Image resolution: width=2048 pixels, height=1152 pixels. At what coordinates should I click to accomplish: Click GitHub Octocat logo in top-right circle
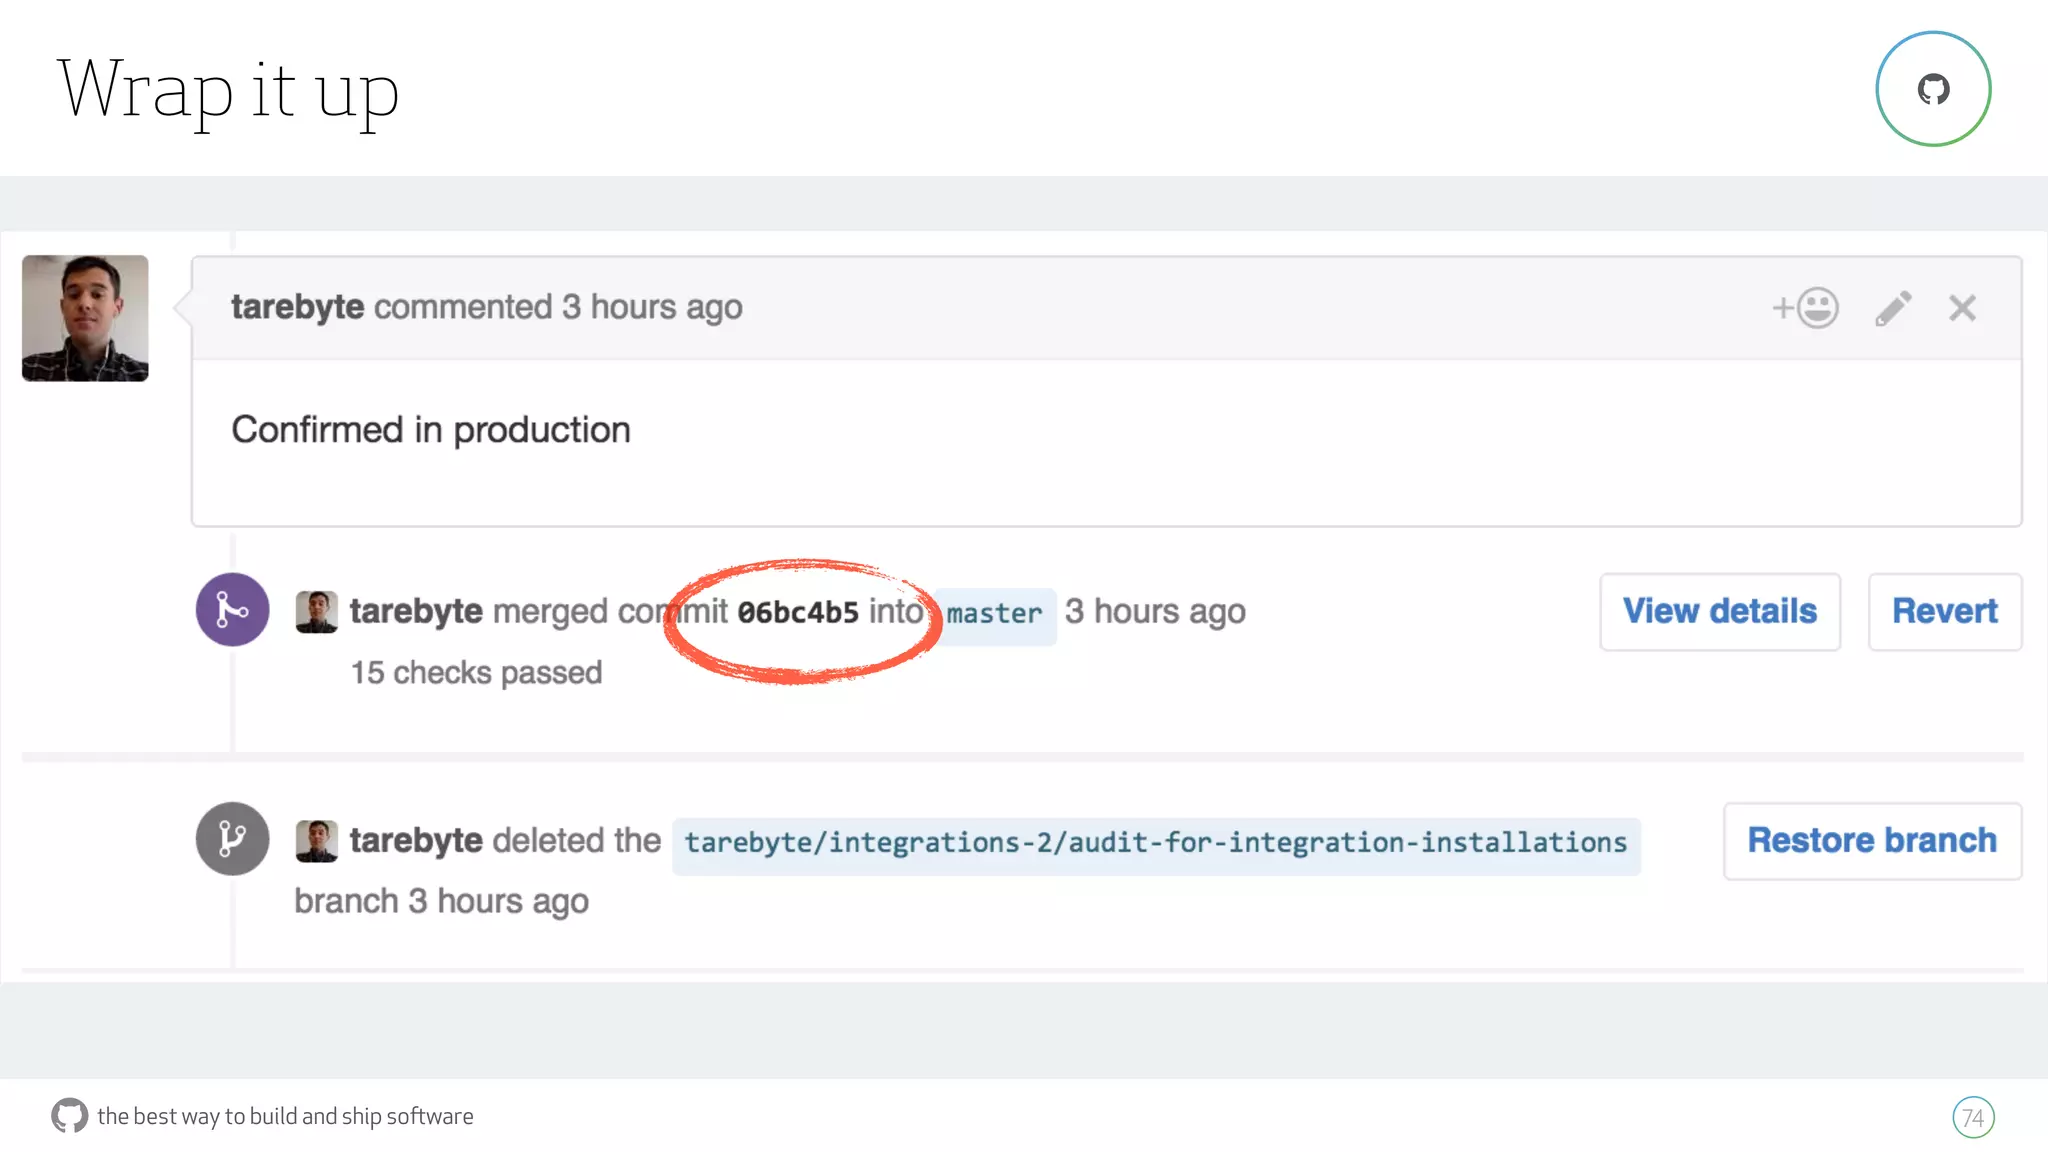[1933, 89]
